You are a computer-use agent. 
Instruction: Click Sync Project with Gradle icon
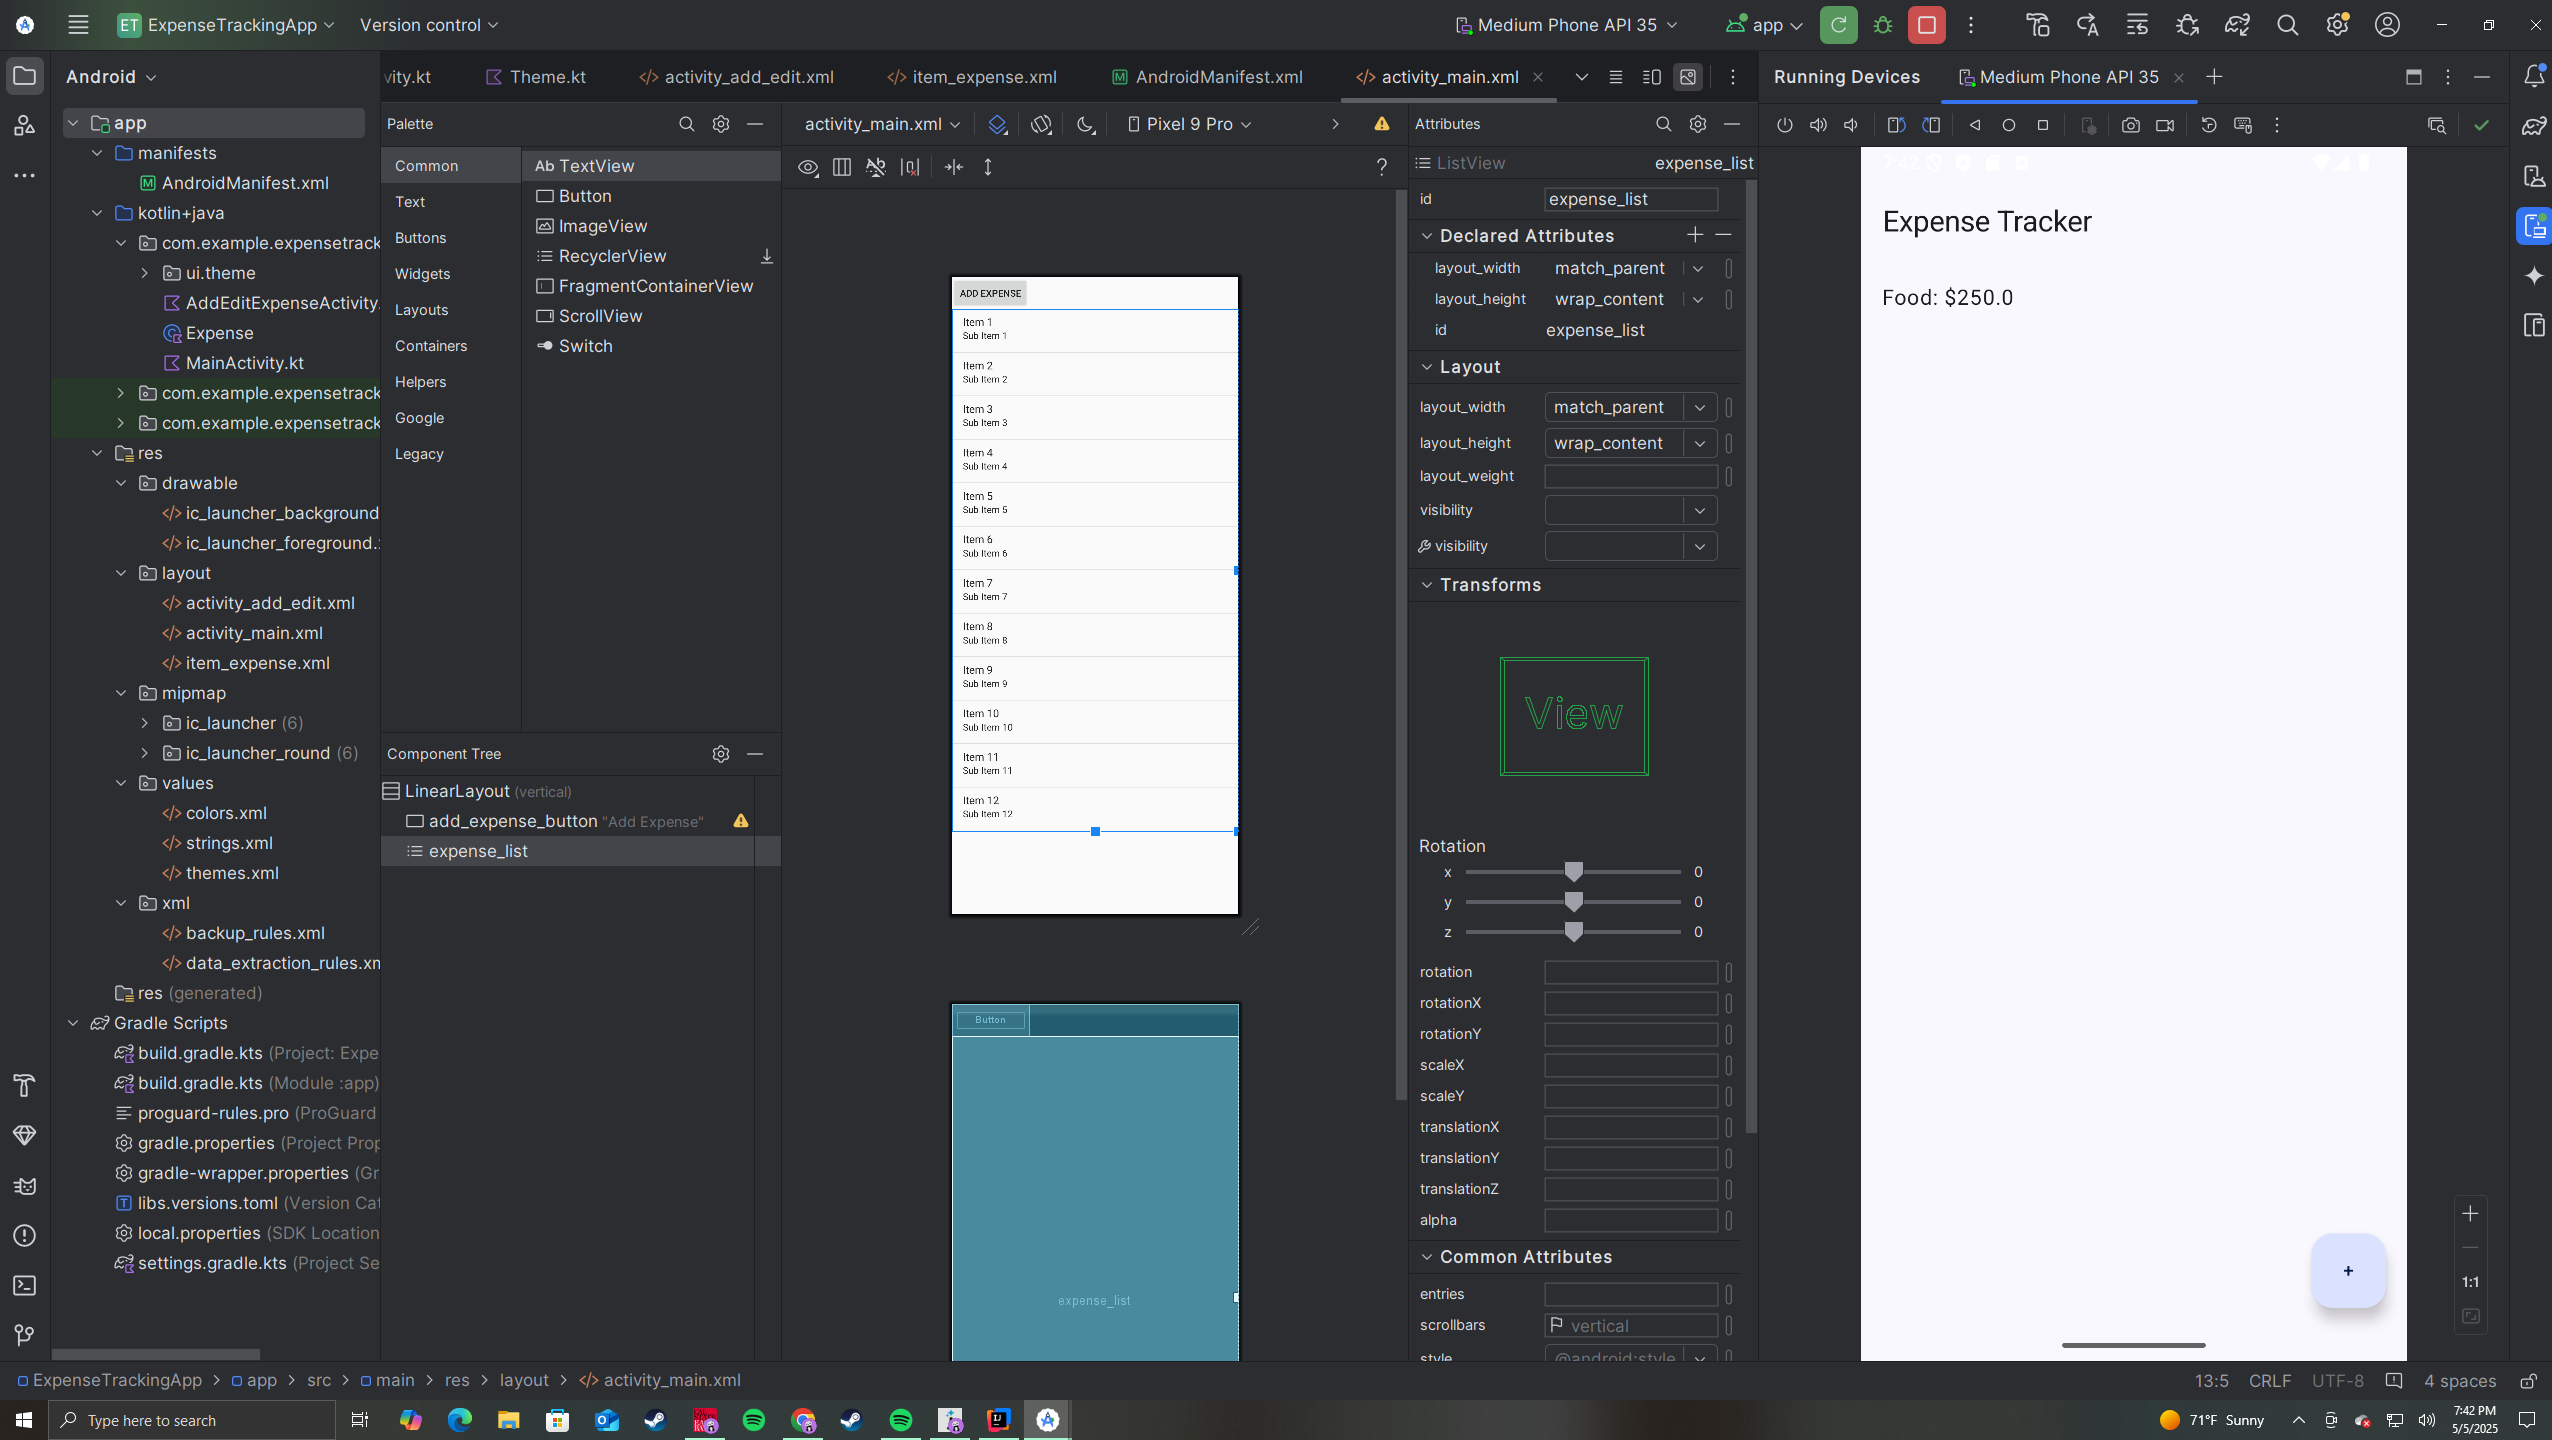[x=2237, y=25]
